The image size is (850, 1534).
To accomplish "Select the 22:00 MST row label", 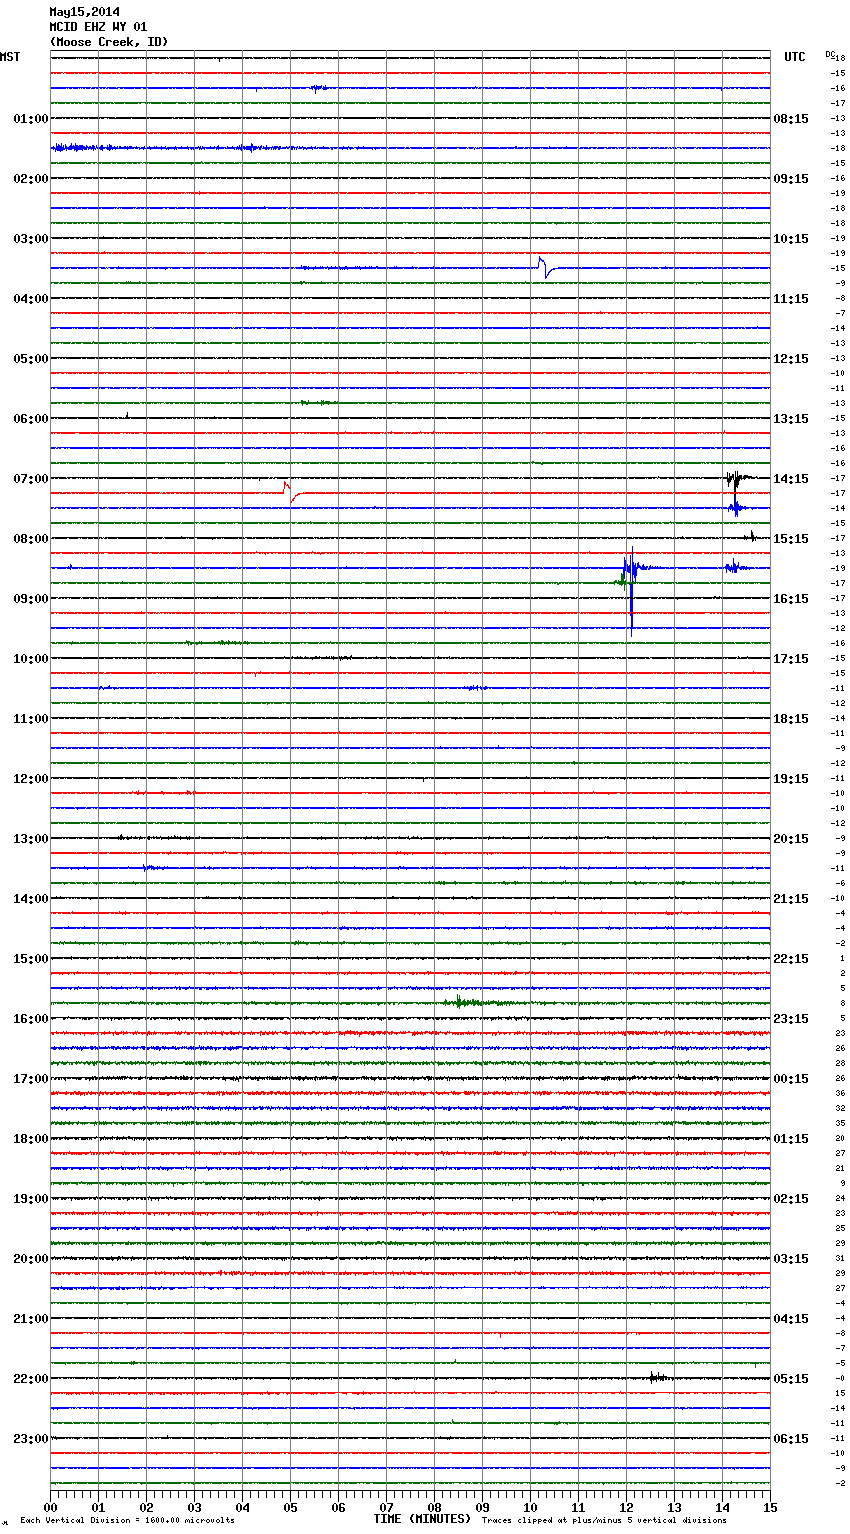I will pyautogui.click(x=31, y=1379).
